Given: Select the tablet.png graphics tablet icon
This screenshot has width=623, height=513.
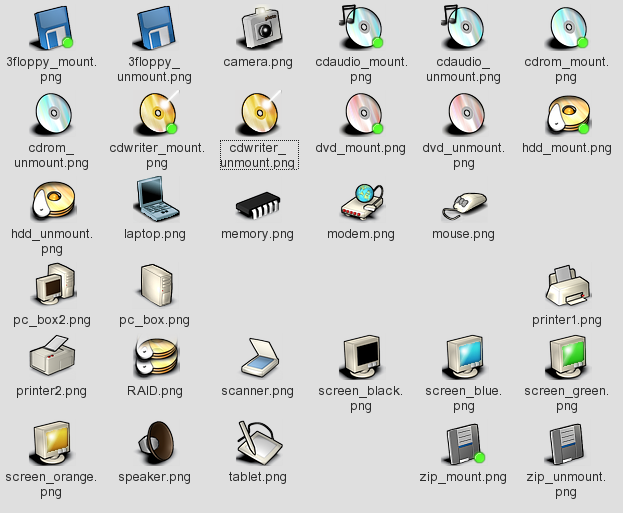Looking at the screenshot, I should (x=259, y=443).
